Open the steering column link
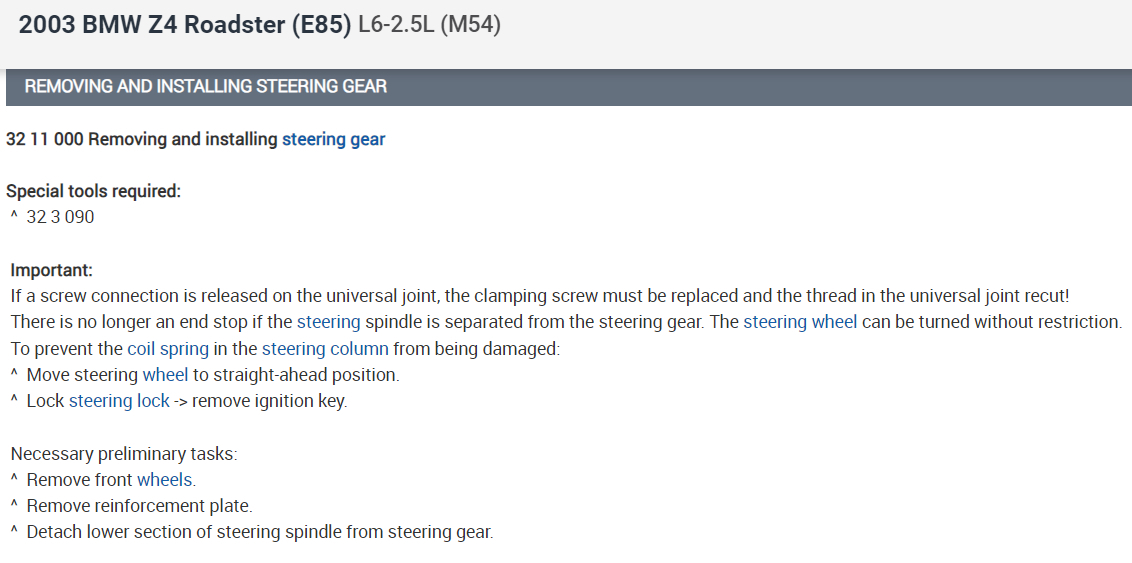The image size is (1132, 563). [326, 349]
